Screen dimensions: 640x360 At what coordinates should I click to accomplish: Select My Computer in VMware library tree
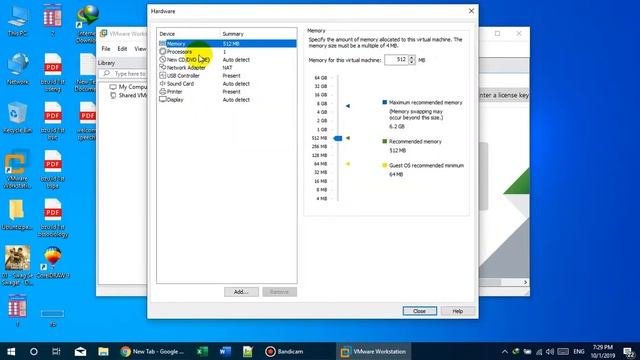coord(129,87)
